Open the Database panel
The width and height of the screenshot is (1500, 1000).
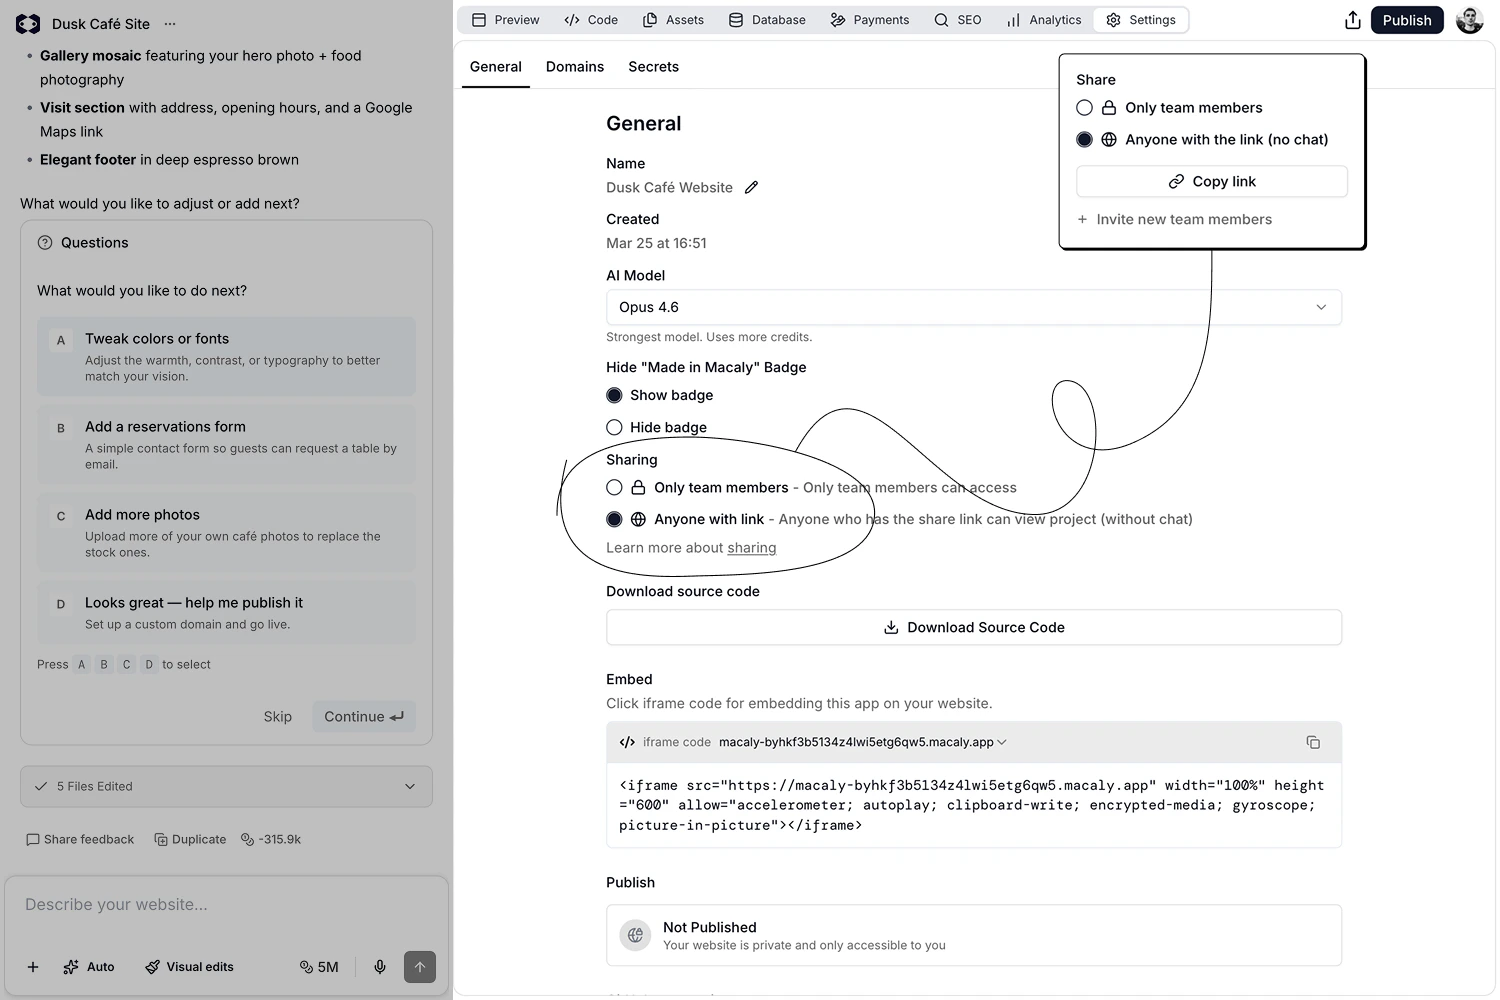737,19
